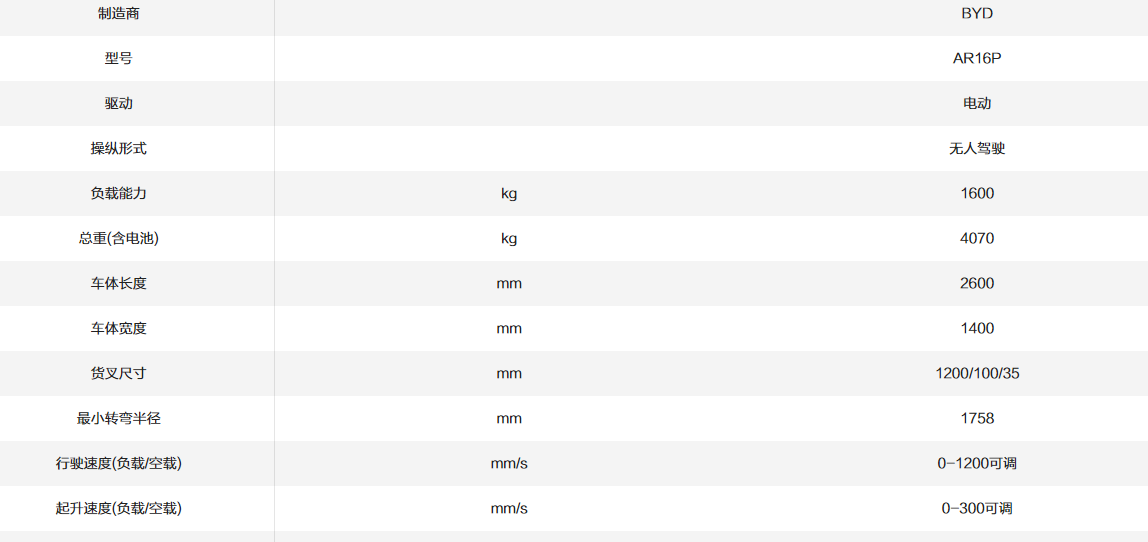Select the 0-300可调 lifting speed value
1148x542 pixels.
pos(977,508)
